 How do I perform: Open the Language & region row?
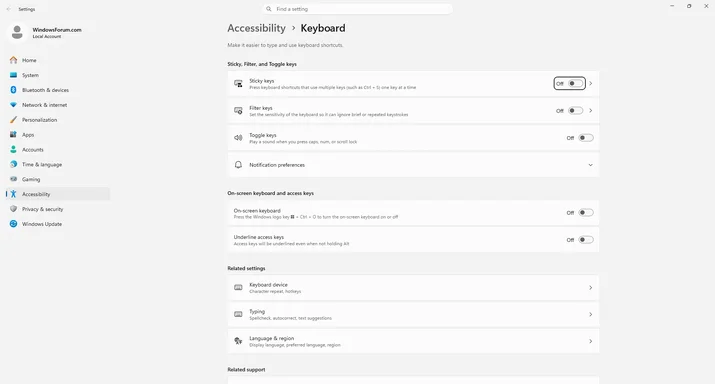pos(413,341)
